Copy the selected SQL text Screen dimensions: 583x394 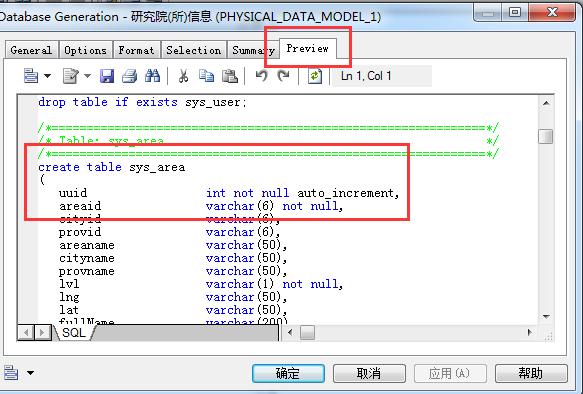click(206, 76)
